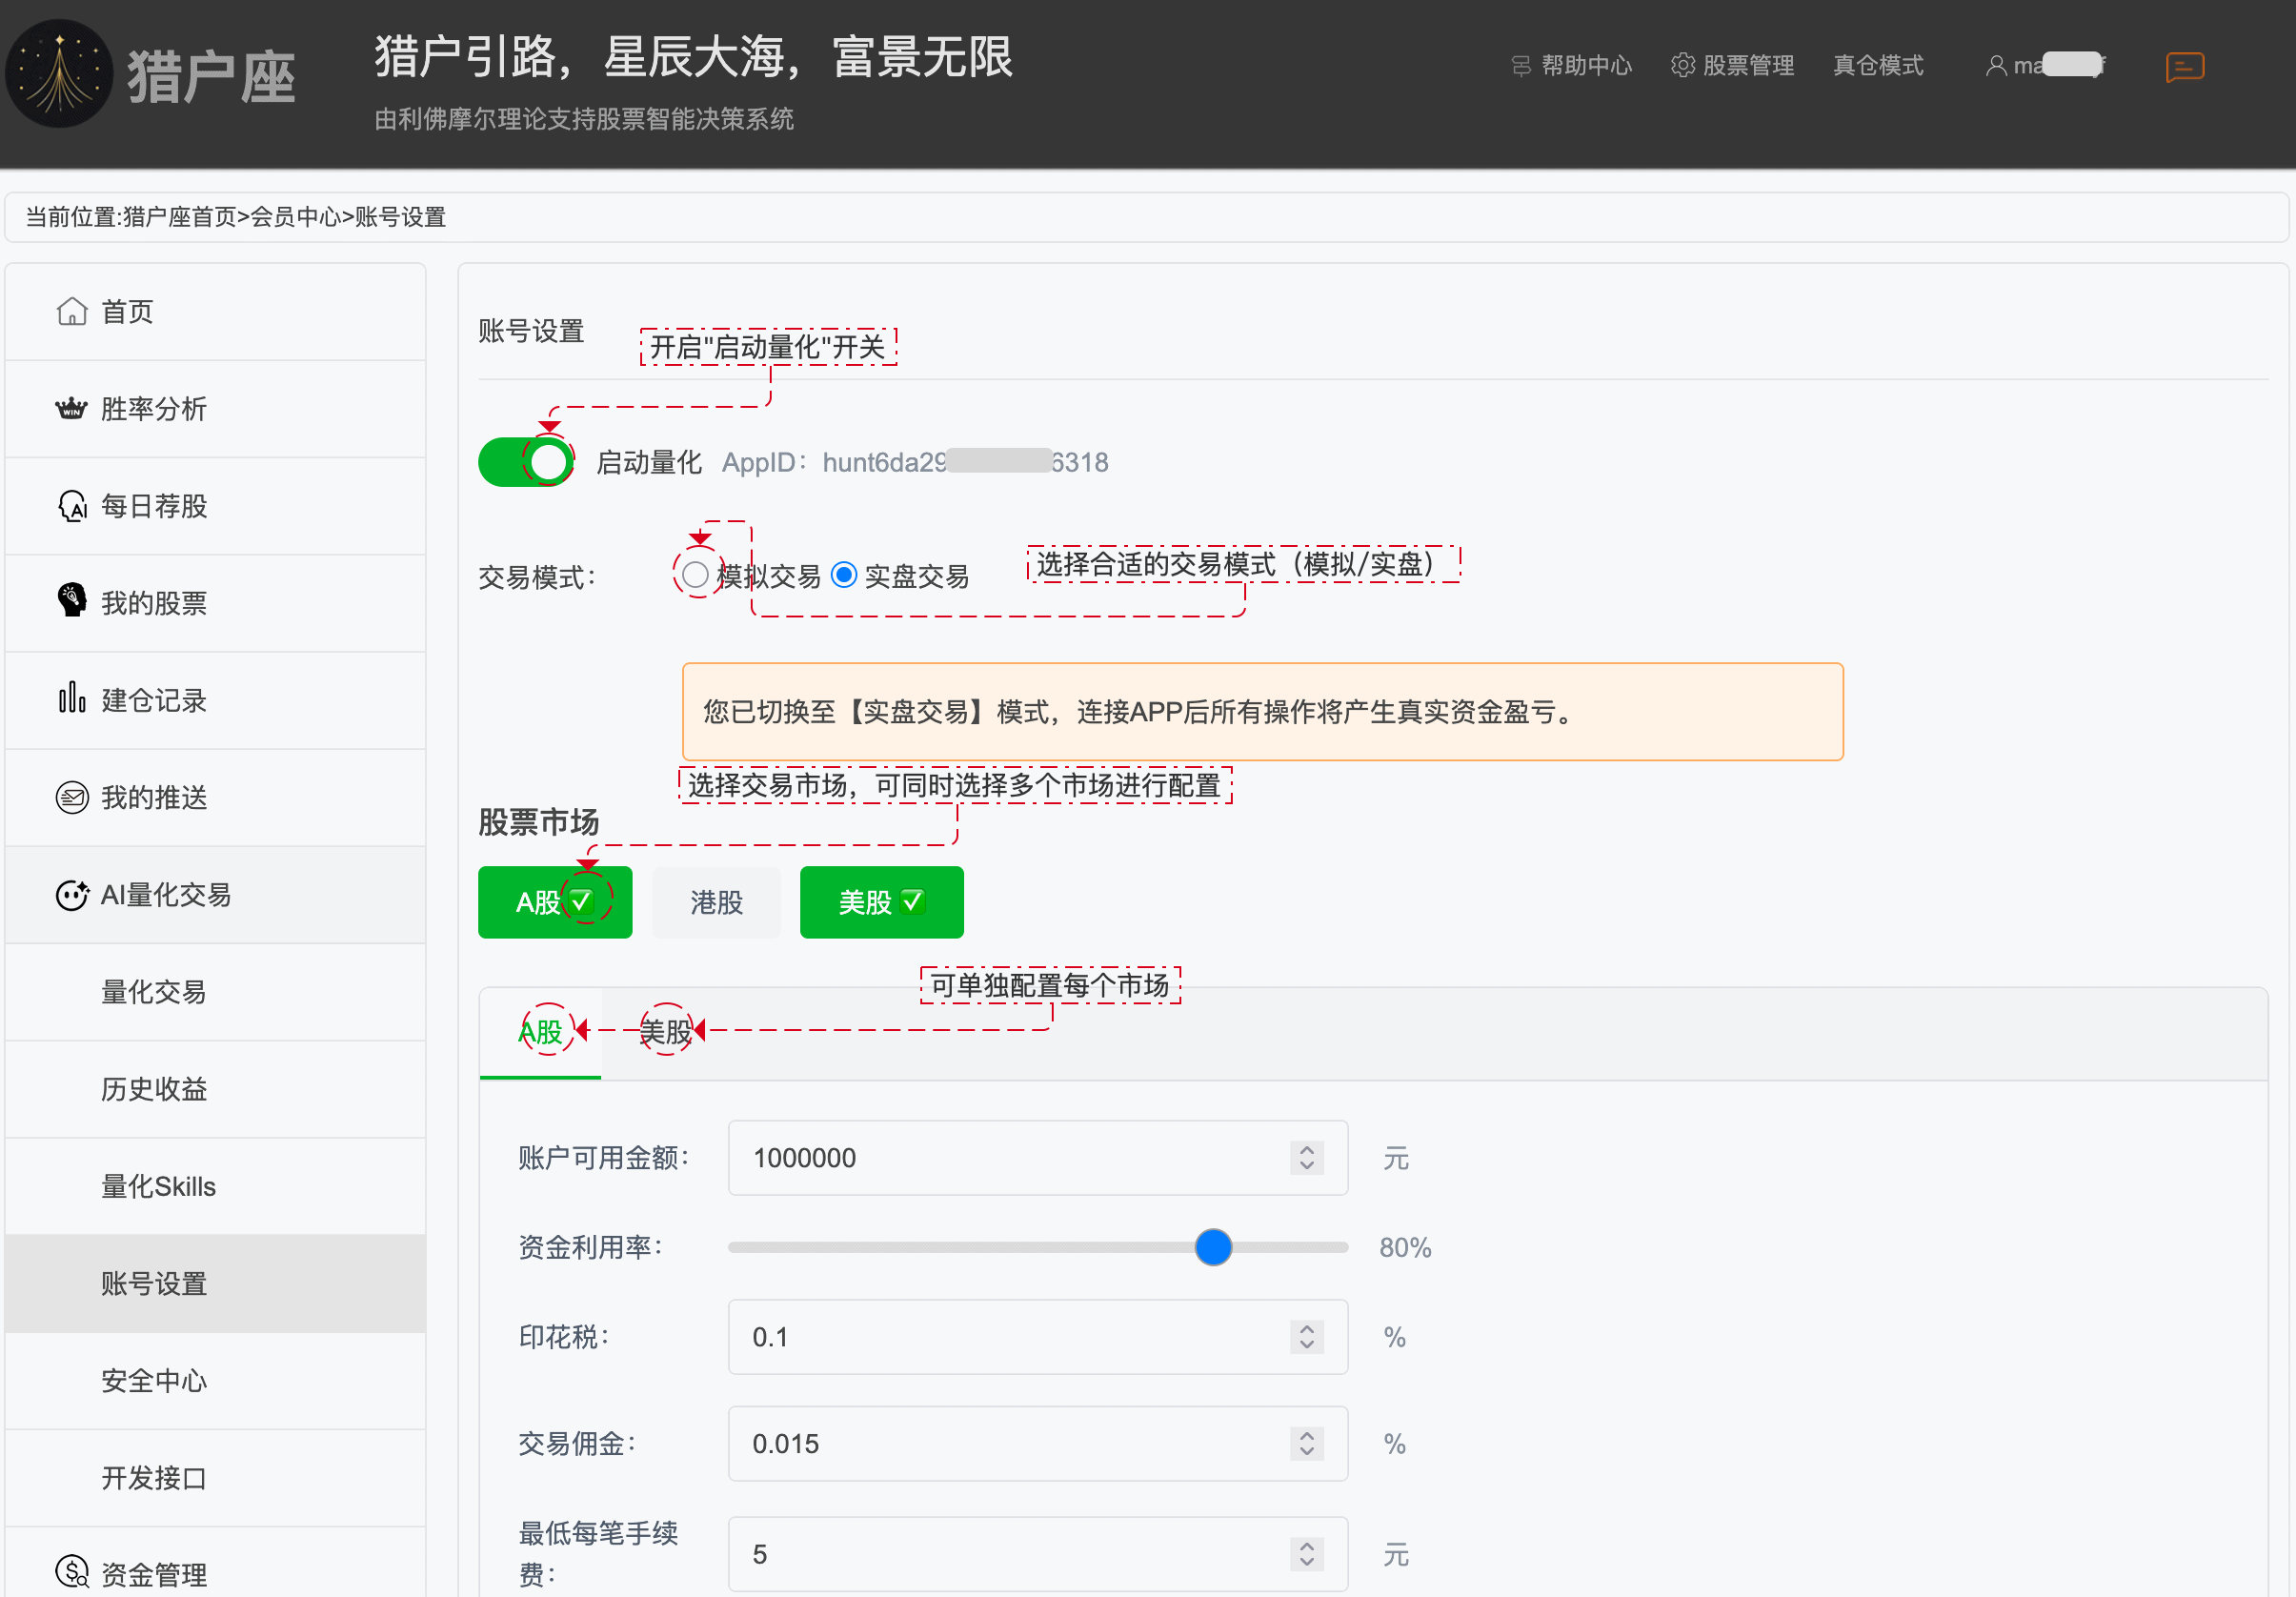This screenshot has height=1597, width=2296.
Task: Switch to the 美股 configuration tab
Action: pyautogui.click(x=666, y=1033)
